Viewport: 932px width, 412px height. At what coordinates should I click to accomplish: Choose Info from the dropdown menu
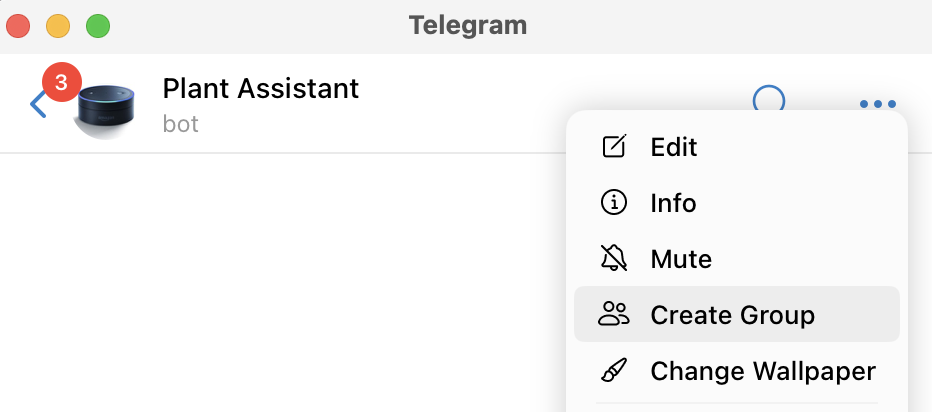[673, 203]
